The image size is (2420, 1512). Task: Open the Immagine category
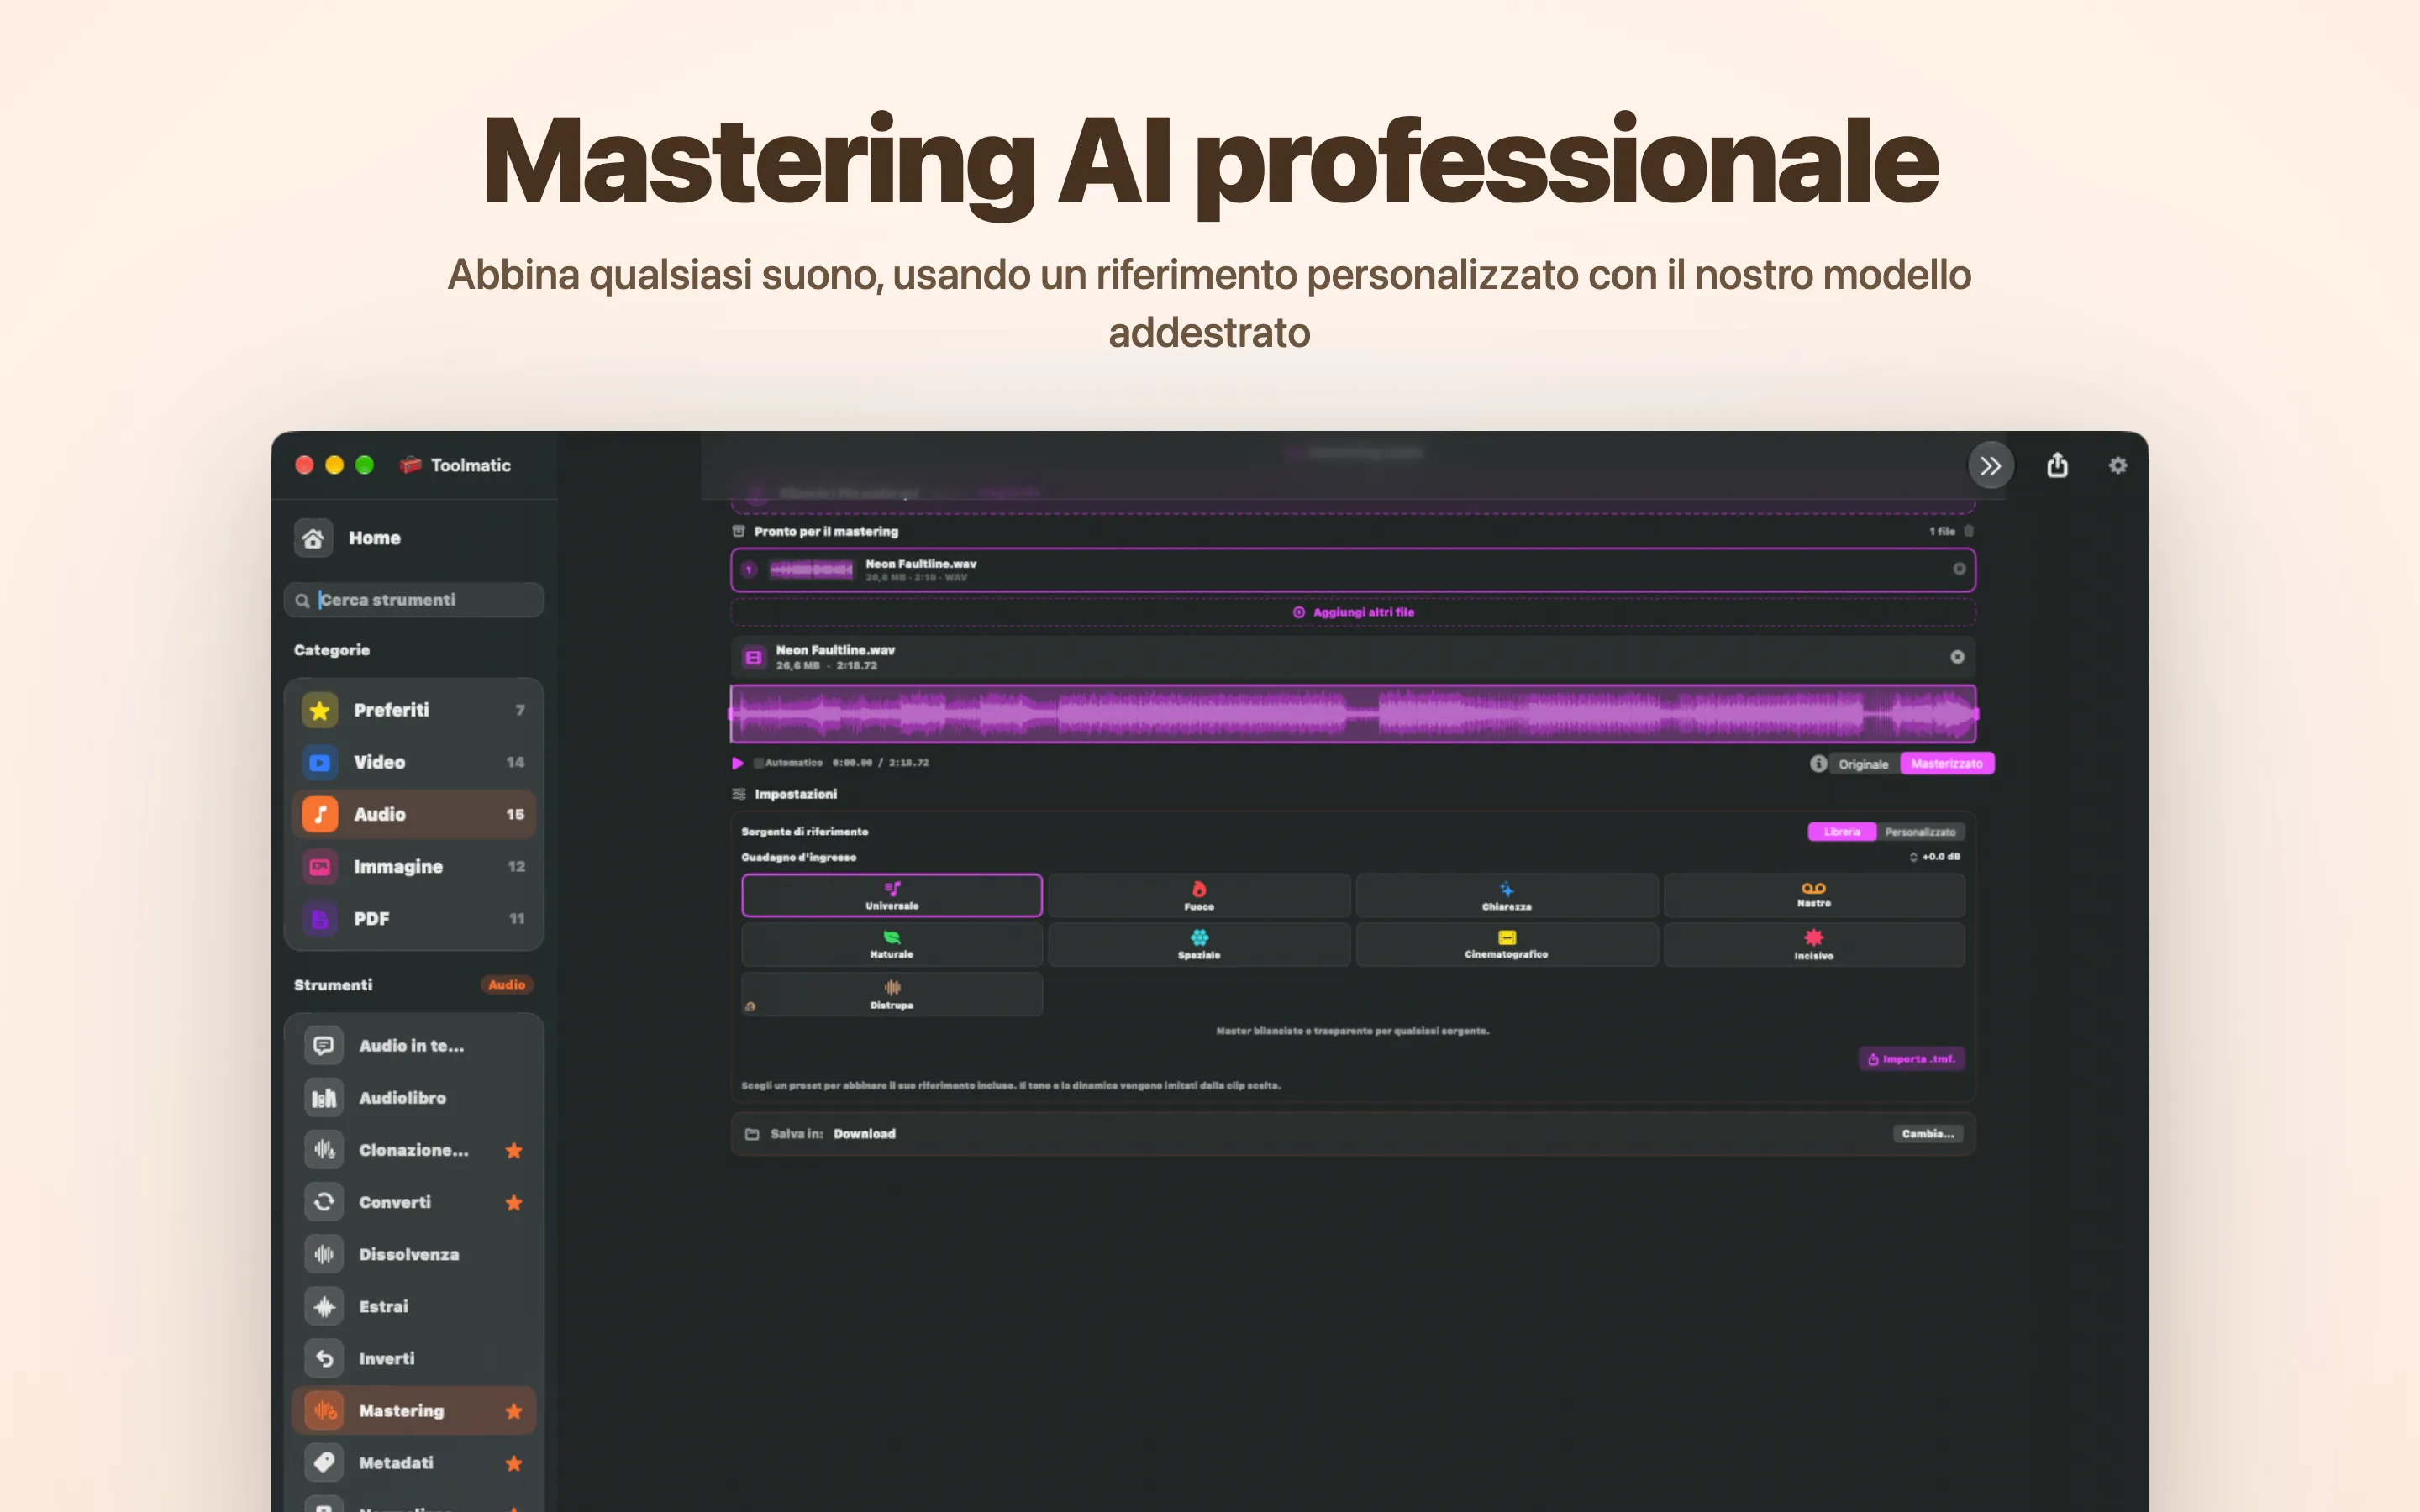[x=414, y=866]
